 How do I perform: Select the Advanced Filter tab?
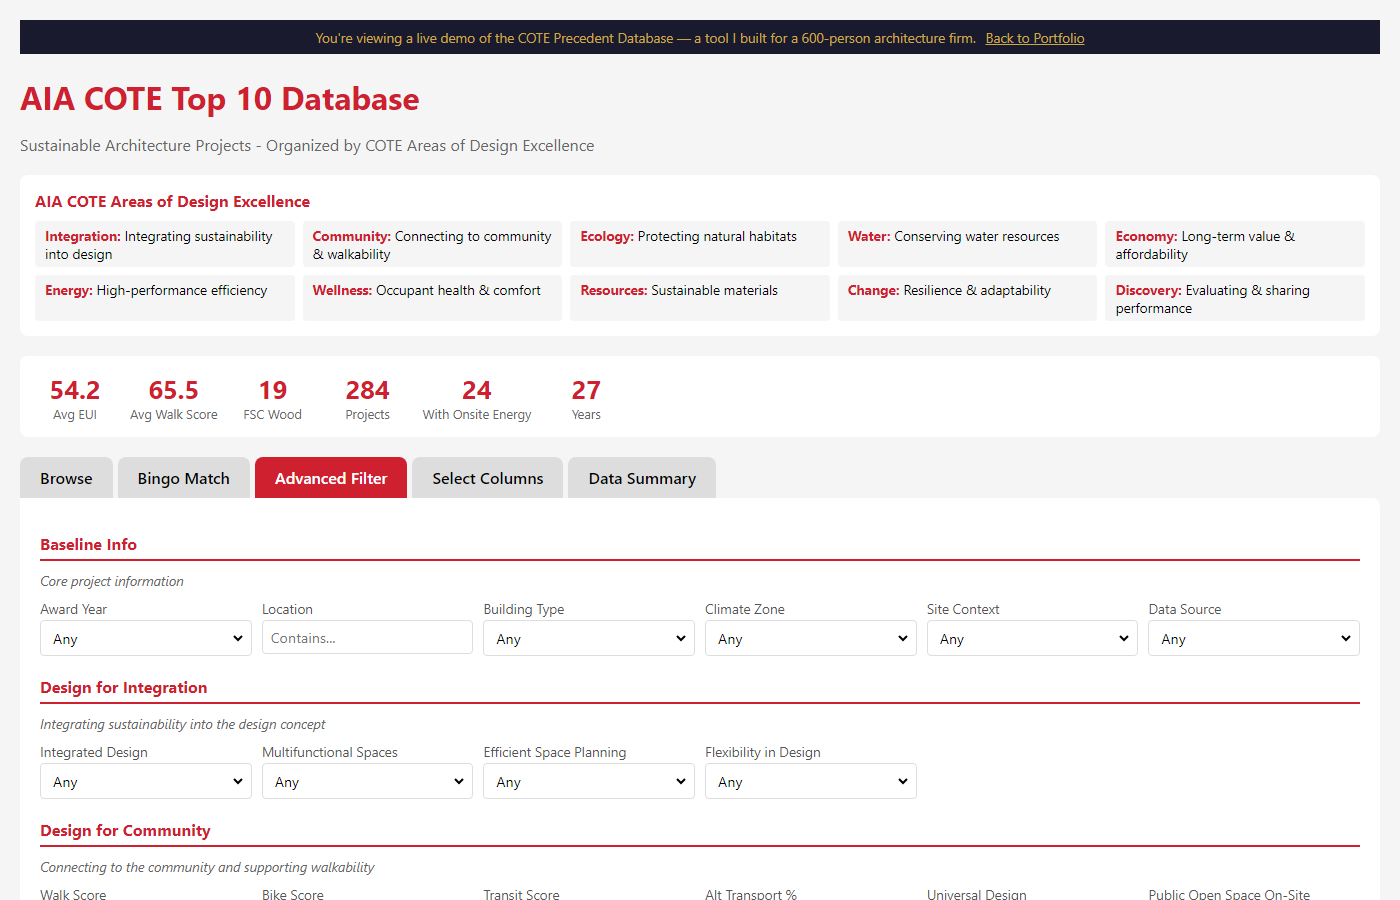(x=331, y=478)
